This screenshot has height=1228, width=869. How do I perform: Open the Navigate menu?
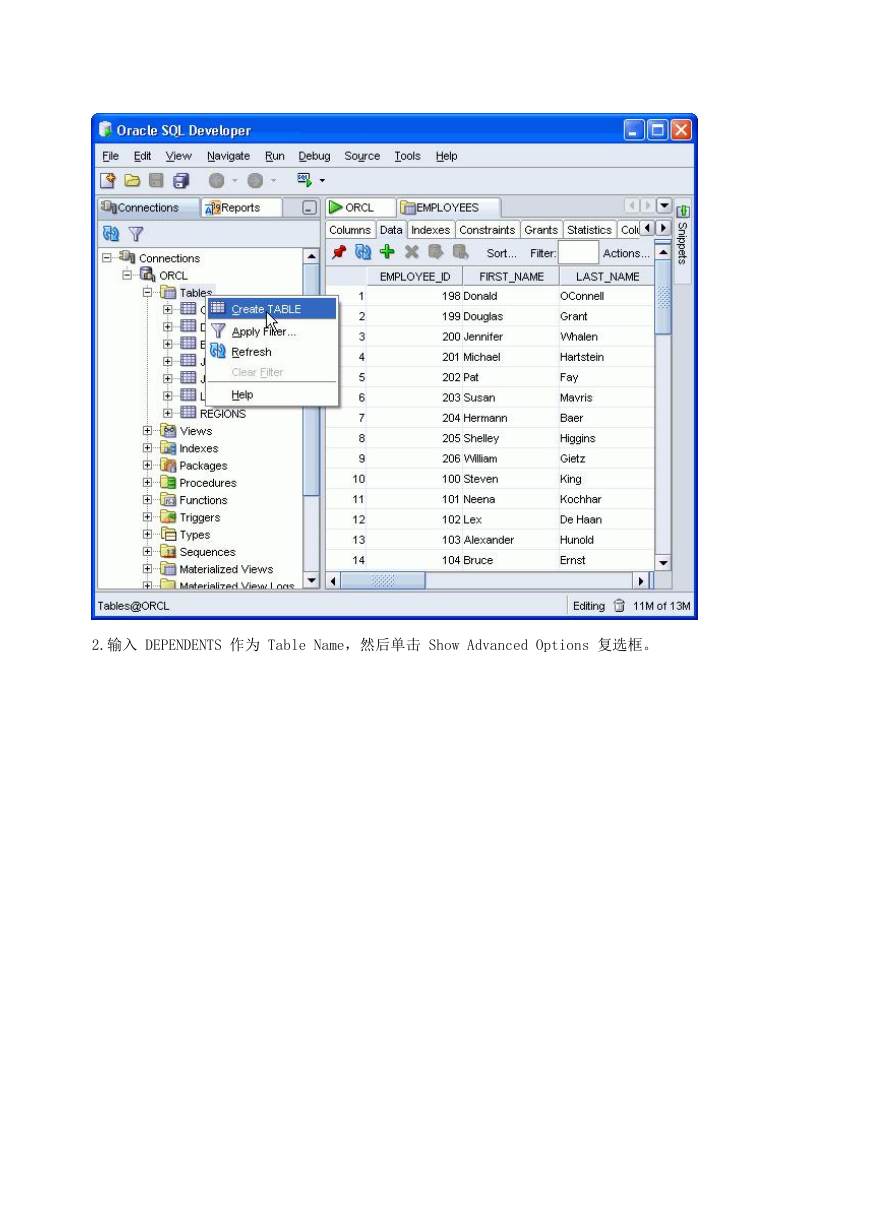[x=229, y=156]
